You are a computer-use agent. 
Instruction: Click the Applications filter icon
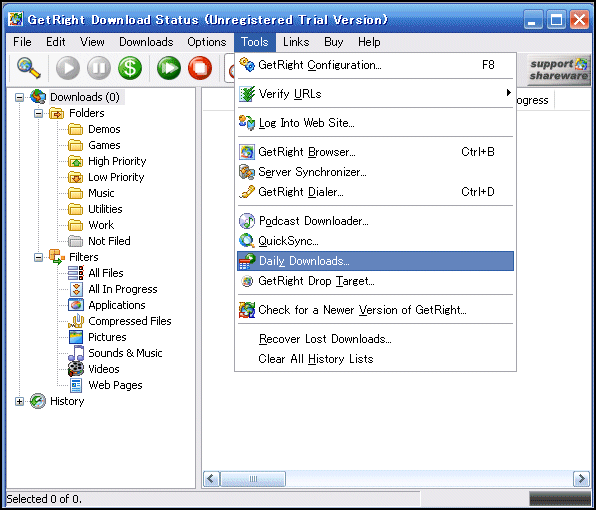pyautogui.click(x=76, y=305)
